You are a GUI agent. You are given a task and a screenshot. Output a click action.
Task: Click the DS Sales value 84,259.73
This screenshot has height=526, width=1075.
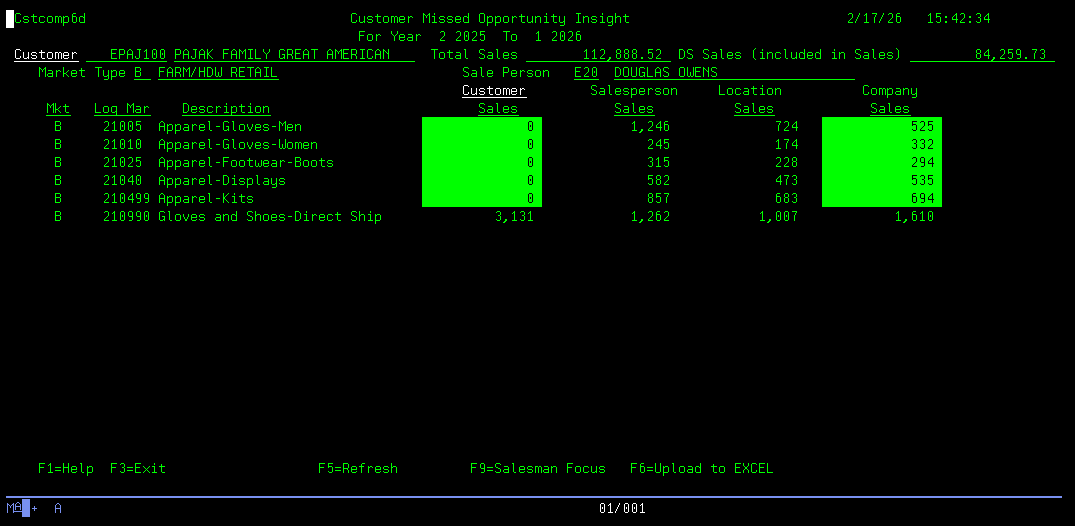1010,54
